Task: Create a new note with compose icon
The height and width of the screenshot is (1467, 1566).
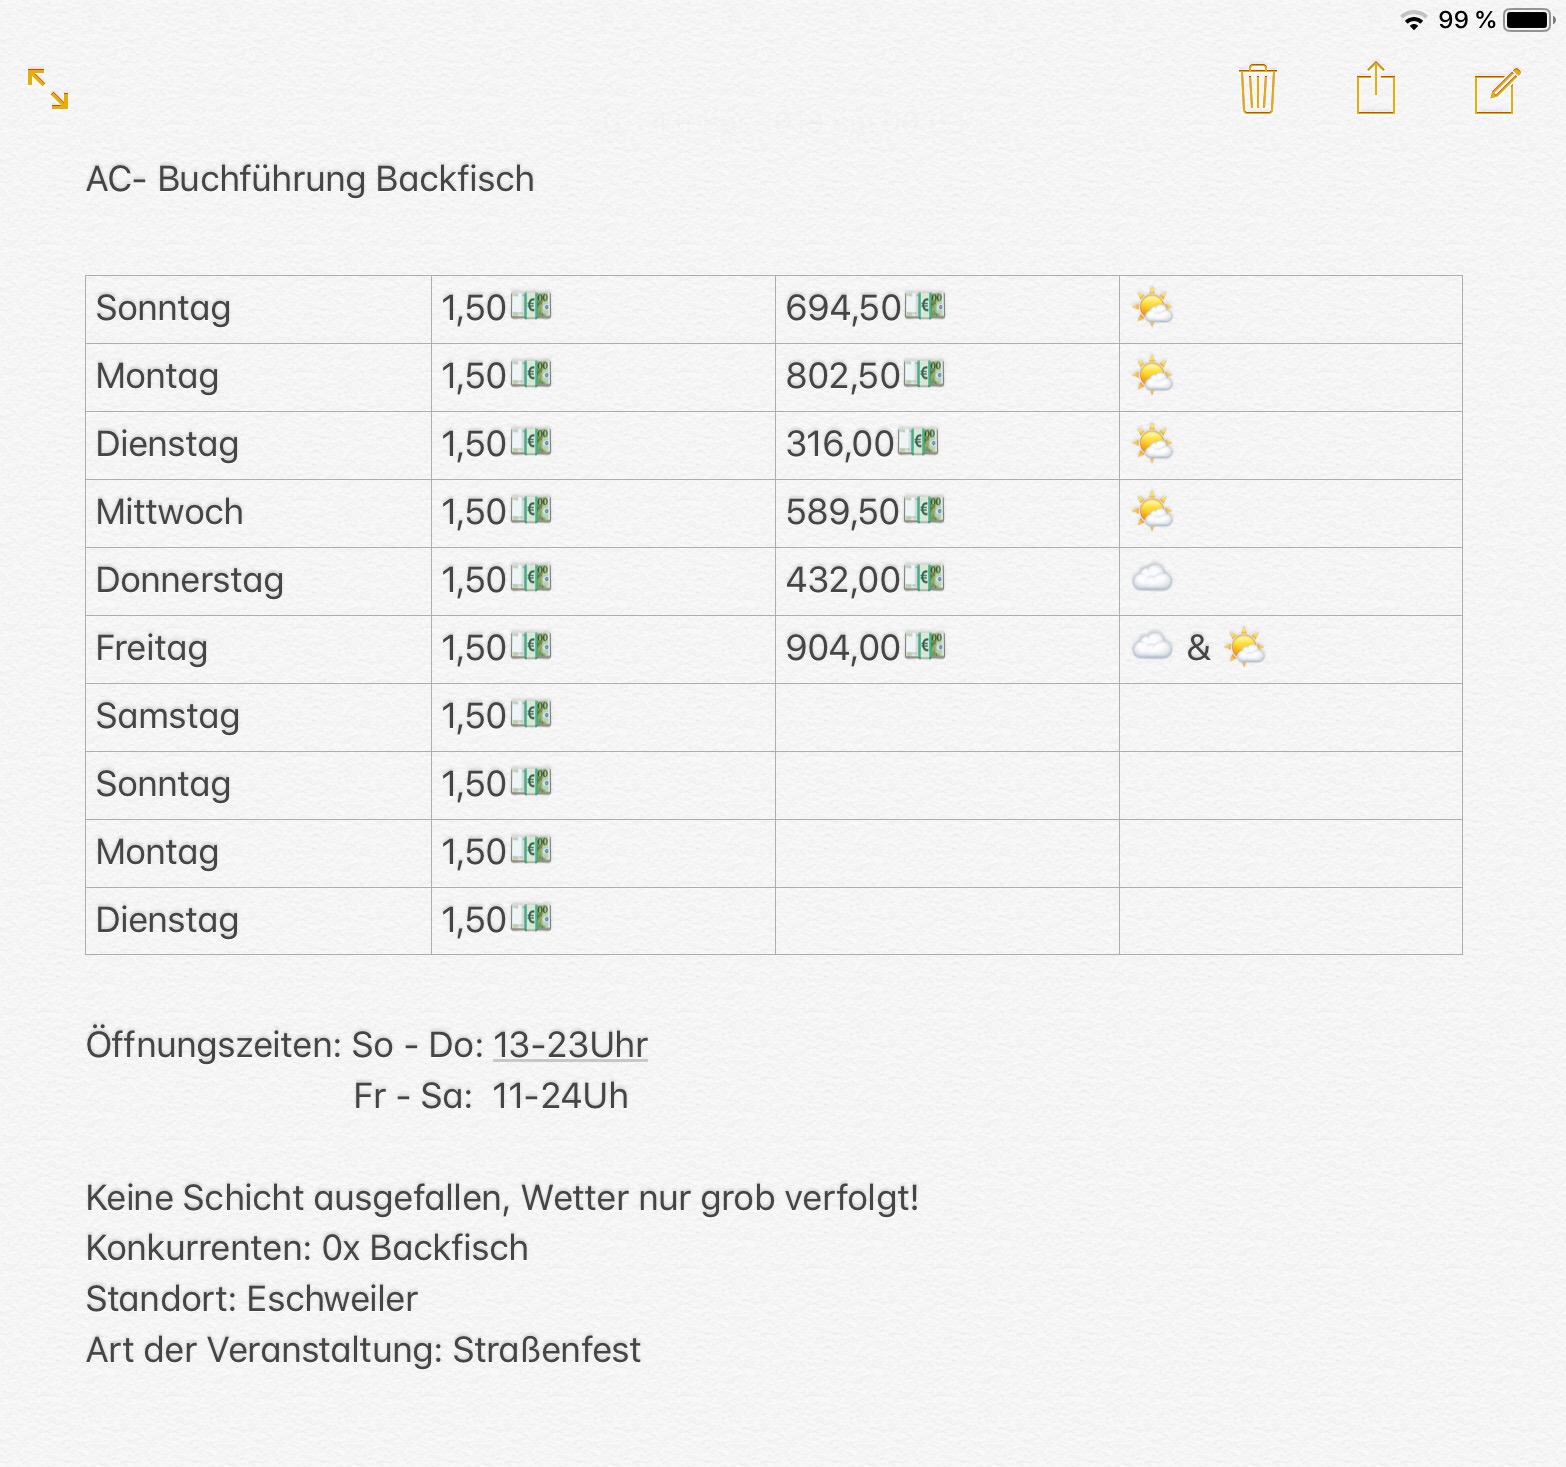Action: 1496,90
